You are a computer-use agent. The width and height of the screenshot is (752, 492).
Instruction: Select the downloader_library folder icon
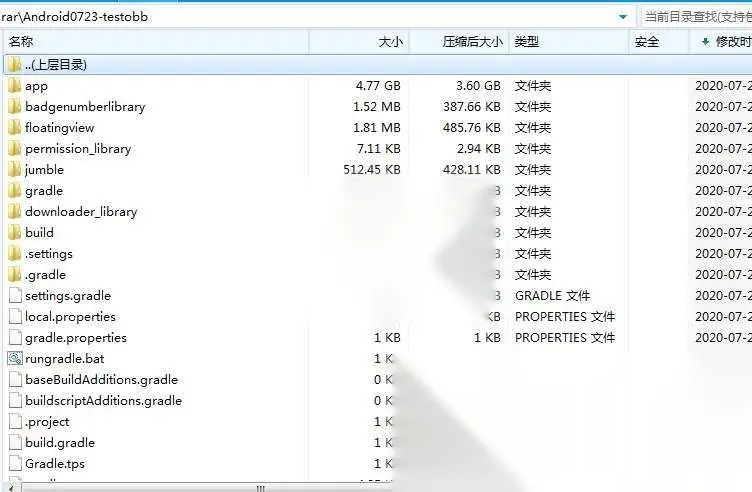(x=15, y=211)
